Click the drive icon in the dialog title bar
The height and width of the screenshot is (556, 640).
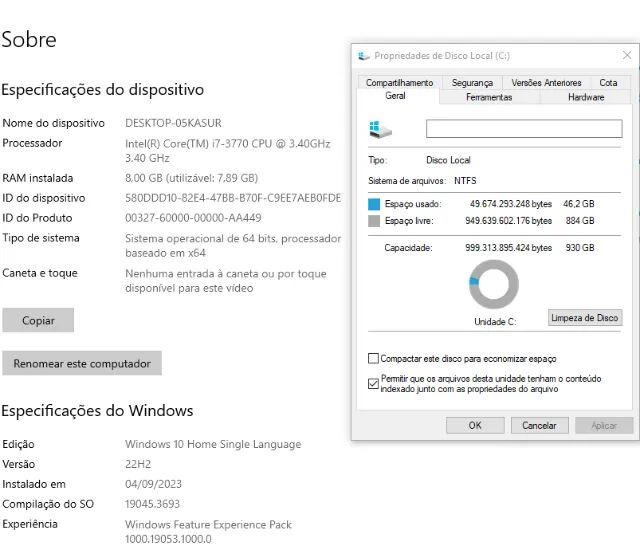364,56
